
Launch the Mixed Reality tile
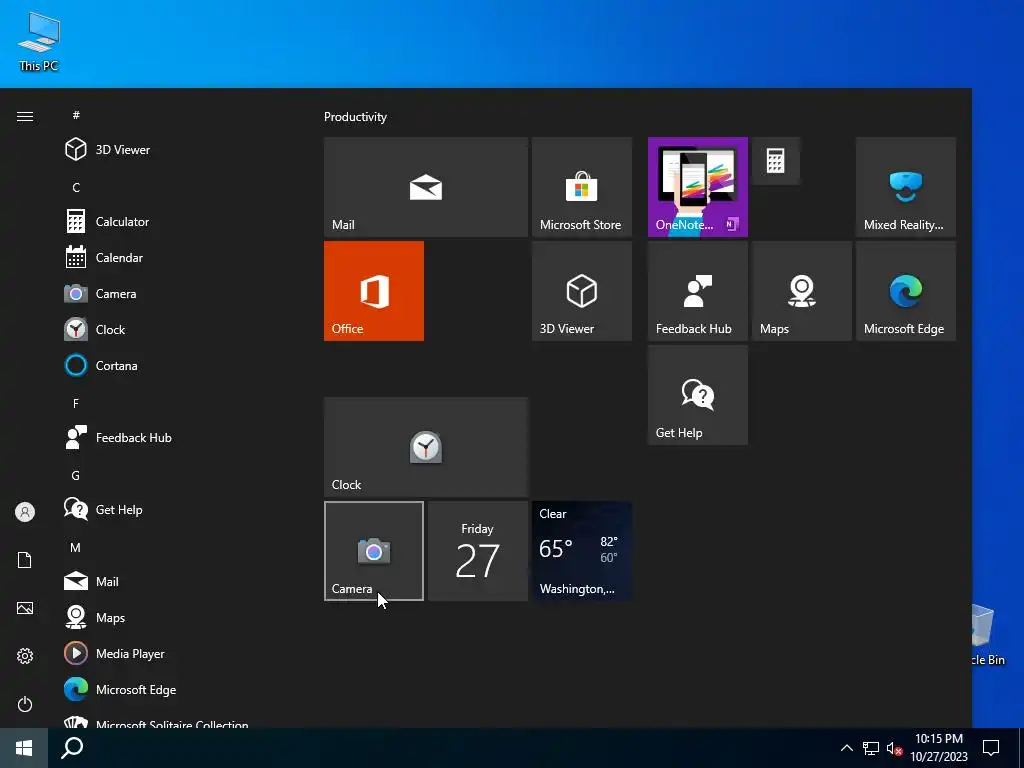pyautogui.click(x=906, y=187)
